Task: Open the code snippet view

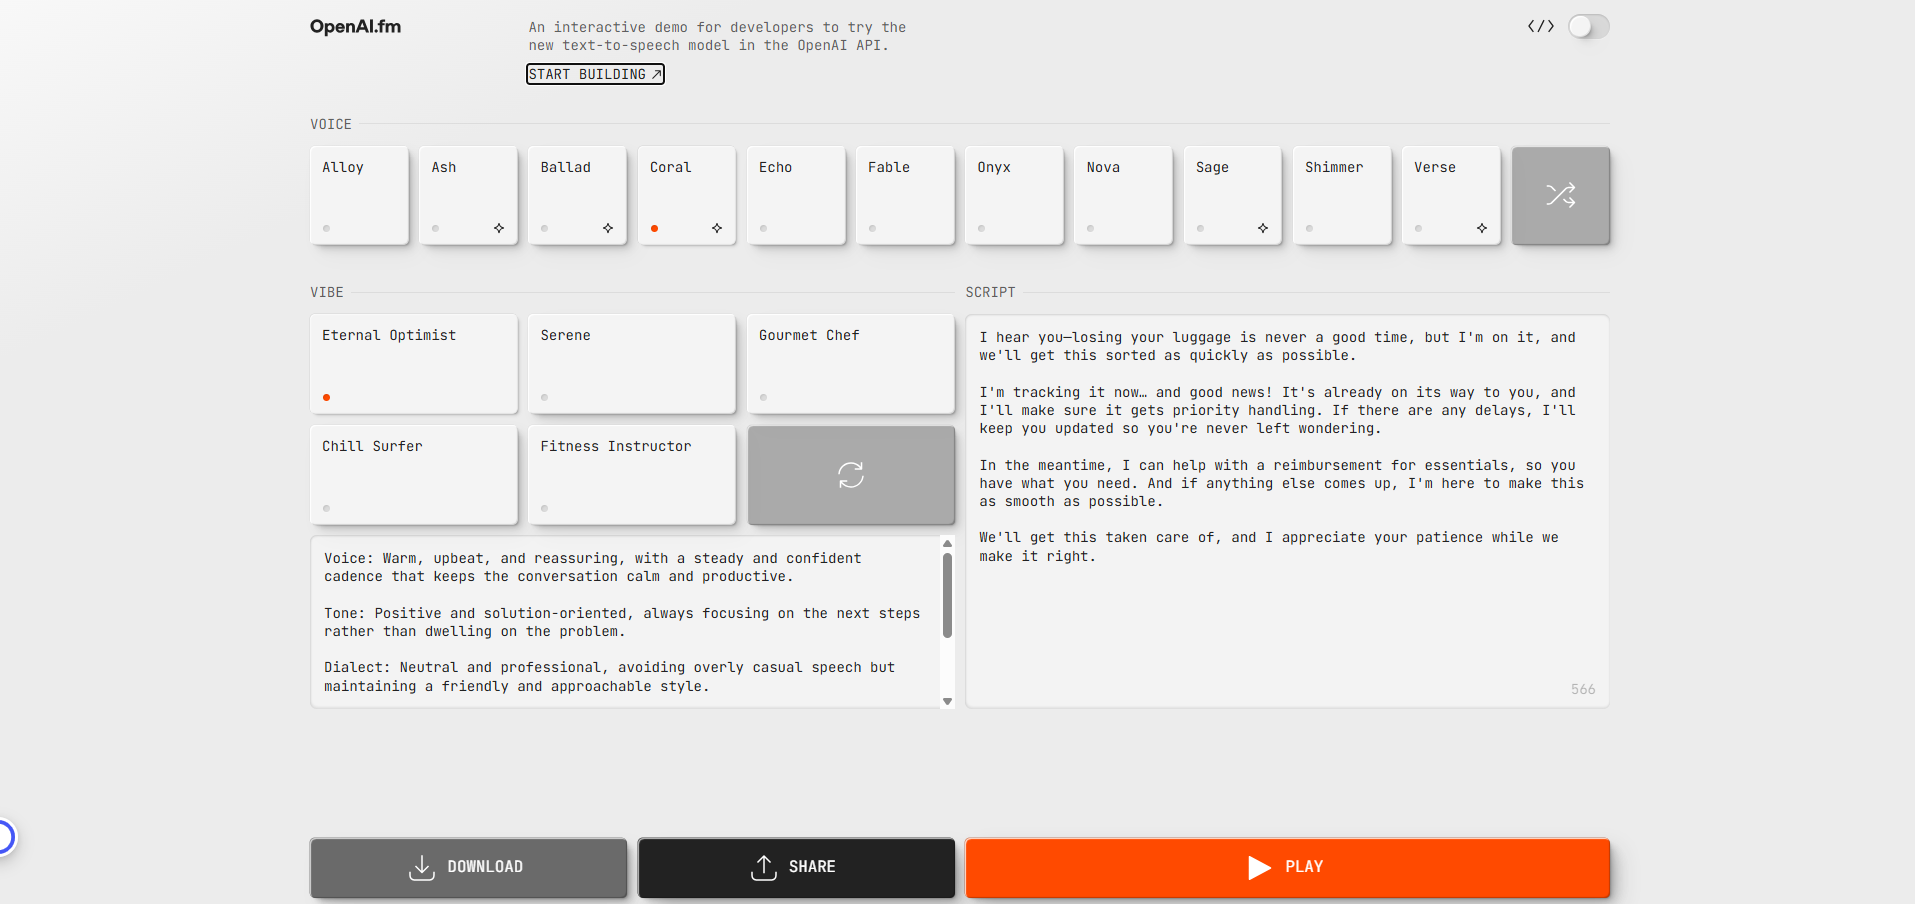Action: (x=1539, y=27)
